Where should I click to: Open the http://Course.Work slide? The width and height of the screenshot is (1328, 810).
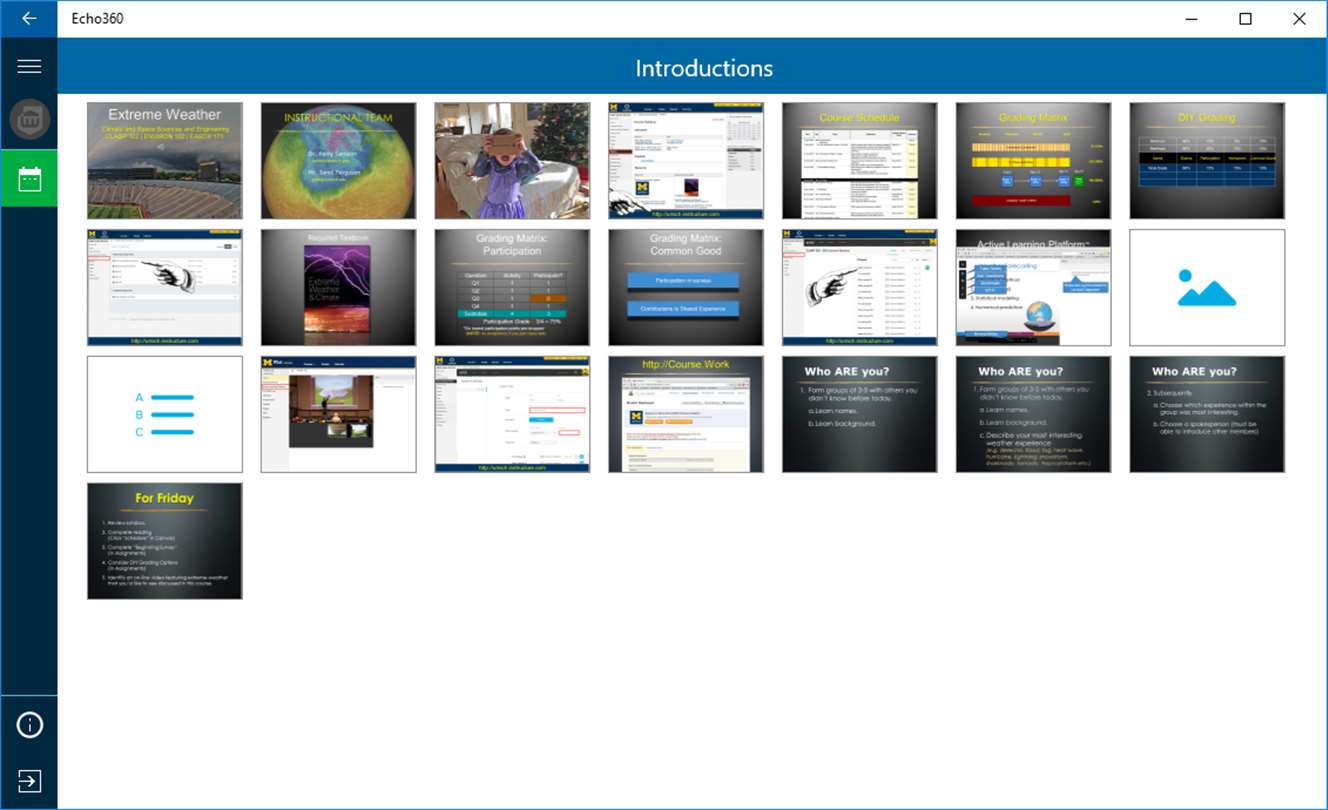[x=686, y=414]
